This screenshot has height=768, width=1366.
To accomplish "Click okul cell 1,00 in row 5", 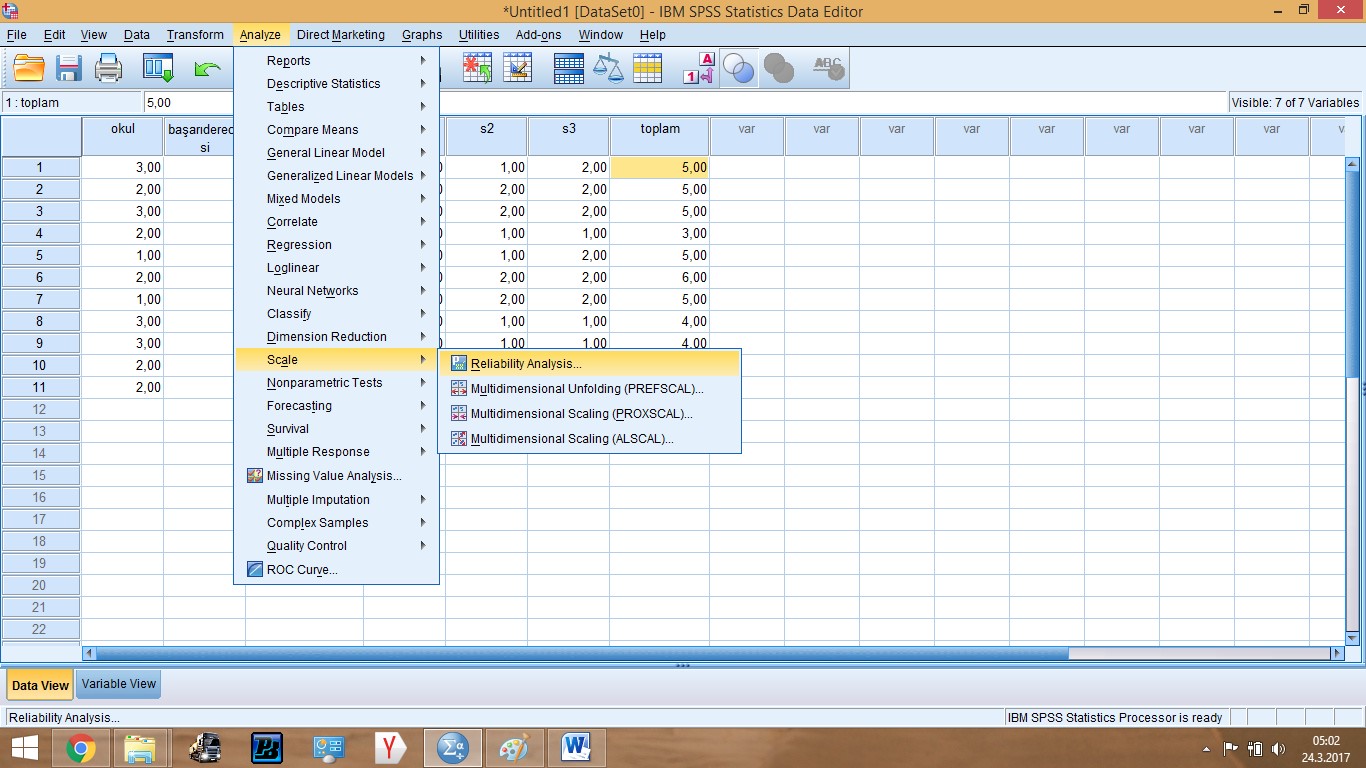I will [x=122, y=255].
